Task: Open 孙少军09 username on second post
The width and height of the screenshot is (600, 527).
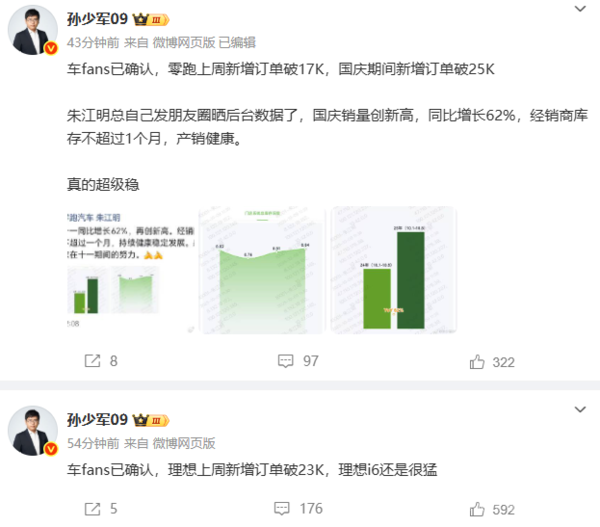Action: coord(97,420)
